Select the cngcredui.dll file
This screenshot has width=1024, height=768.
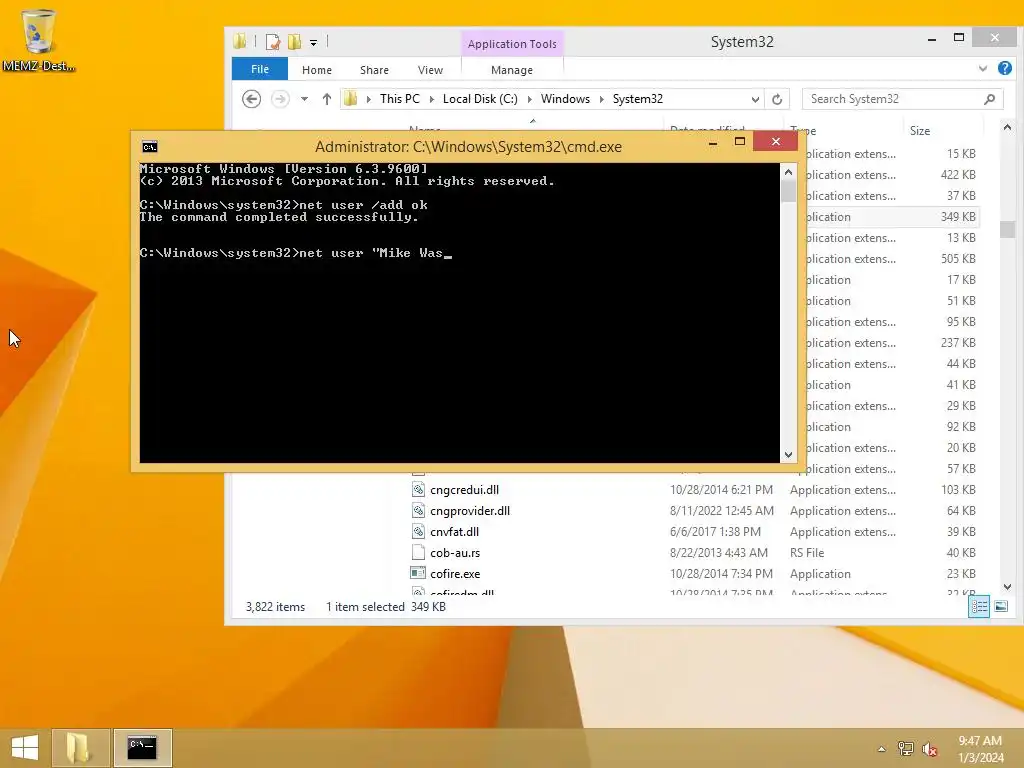tap(464, 490)
